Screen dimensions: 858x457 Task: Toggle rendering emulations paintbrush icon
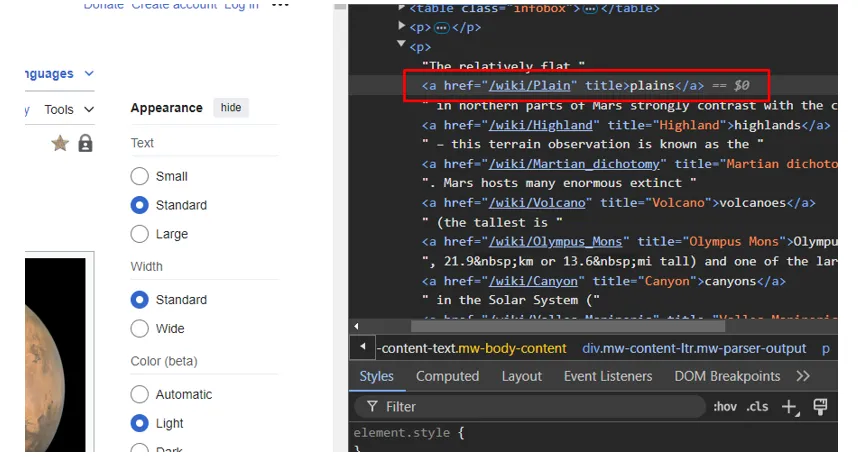(x=820, y=407)
